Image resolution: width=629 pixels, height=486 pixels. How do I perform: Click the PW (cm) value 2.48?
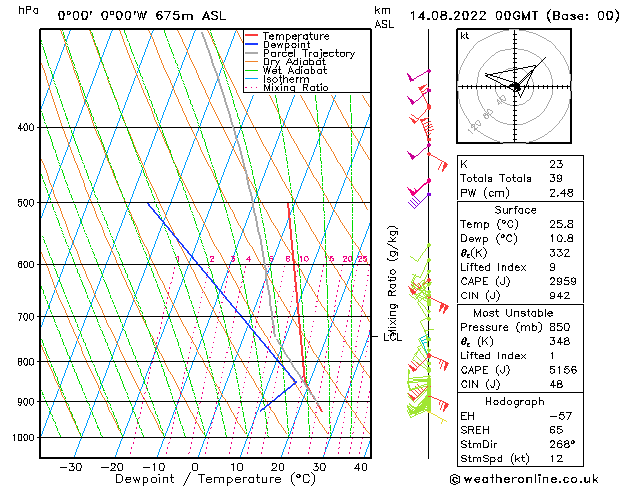tap(562, 193)
